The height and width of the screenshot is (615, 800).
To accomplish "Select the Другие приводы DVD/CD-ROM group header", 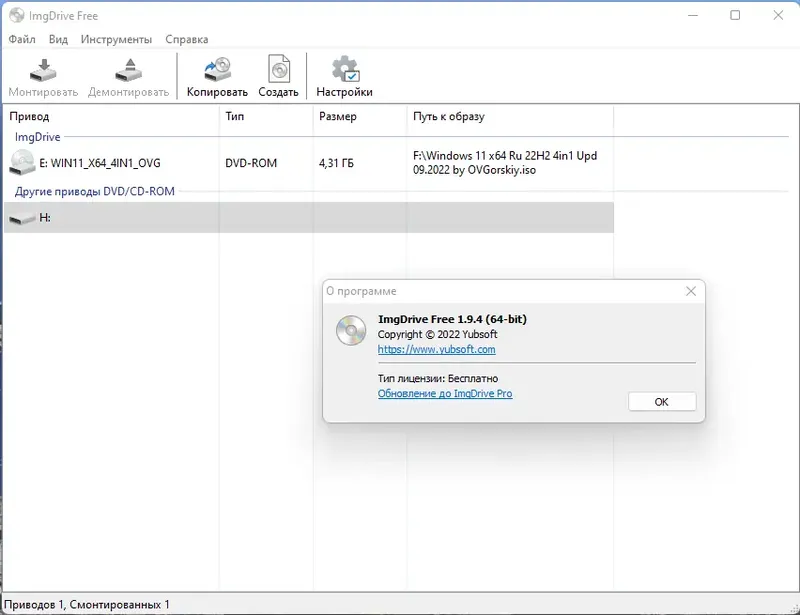I will 94,191.
